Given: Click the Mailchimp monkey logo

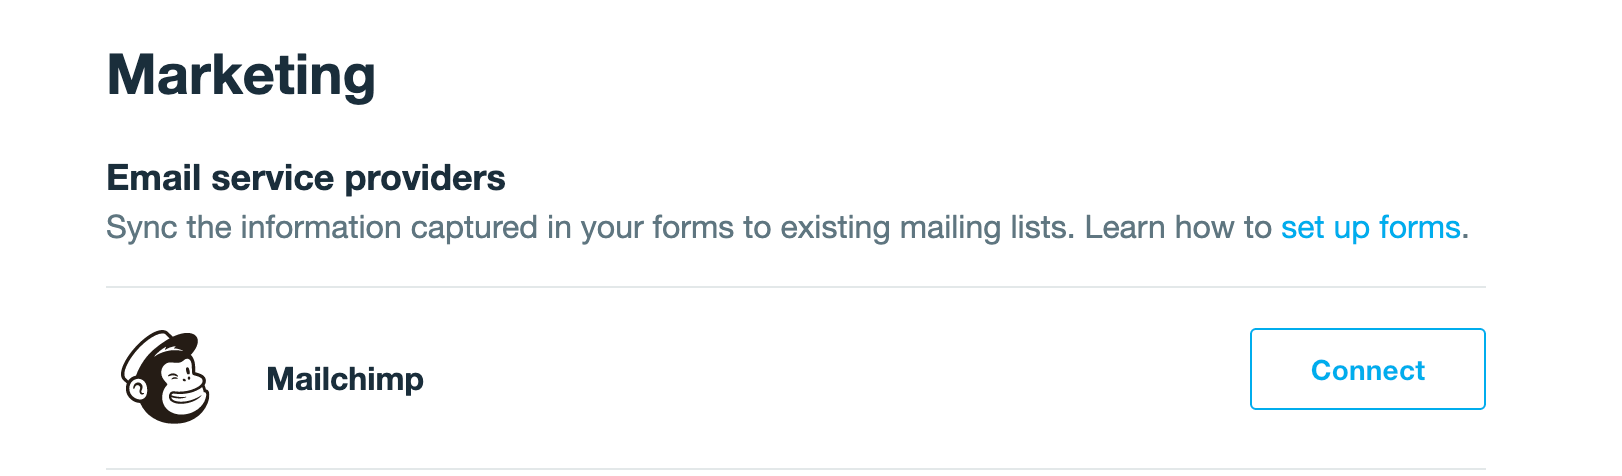Looking at the screenshot, I should pyautogui.click(x=165, y=377).
